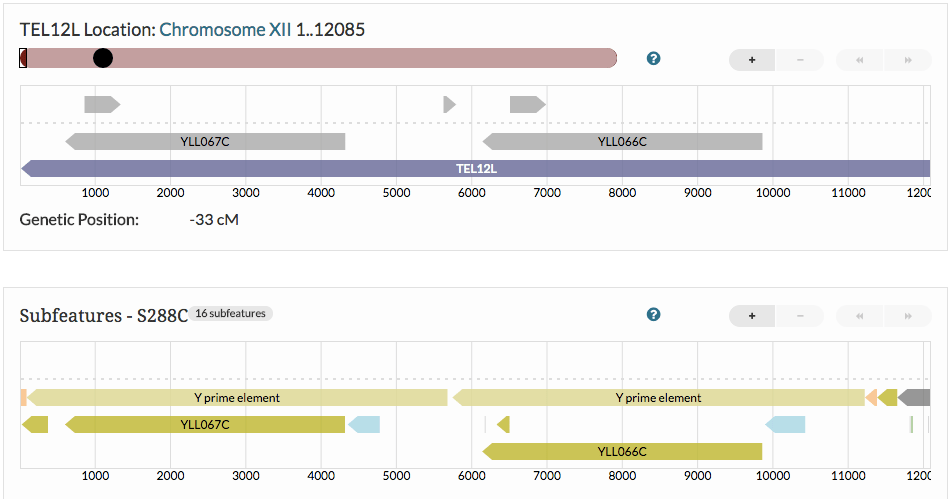Select olive YLL066C bar in Subfeatures track

coord(622,452)
